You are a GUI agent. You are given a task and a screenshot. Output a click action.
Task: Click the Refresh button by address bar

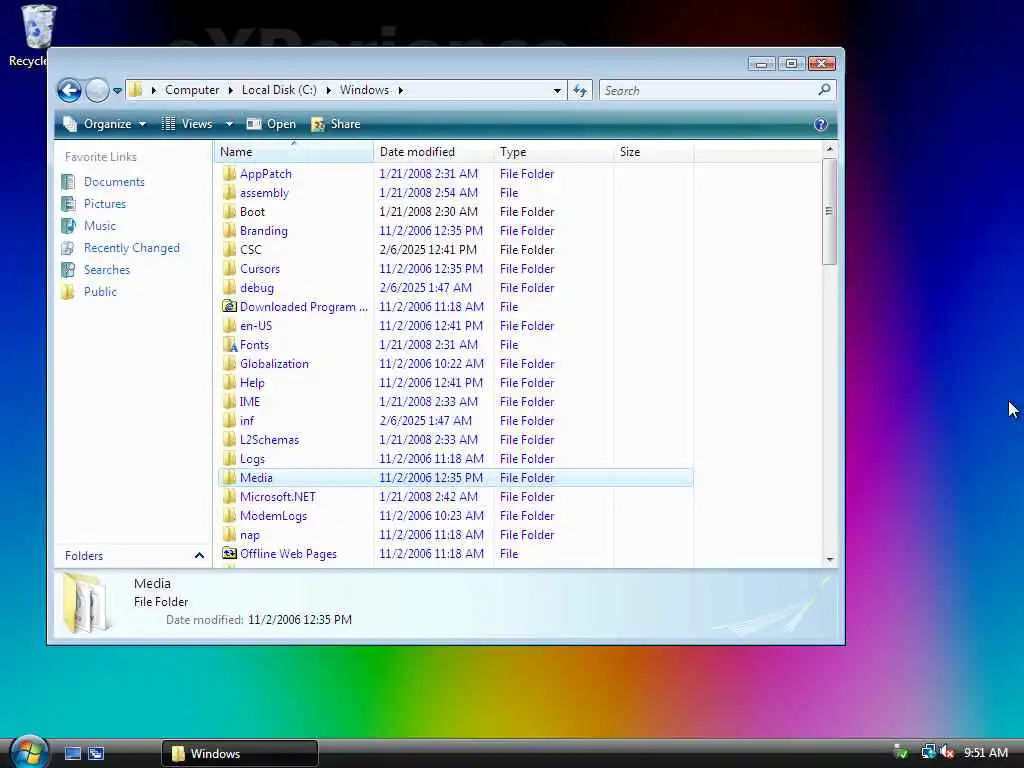tap(580, 90)
